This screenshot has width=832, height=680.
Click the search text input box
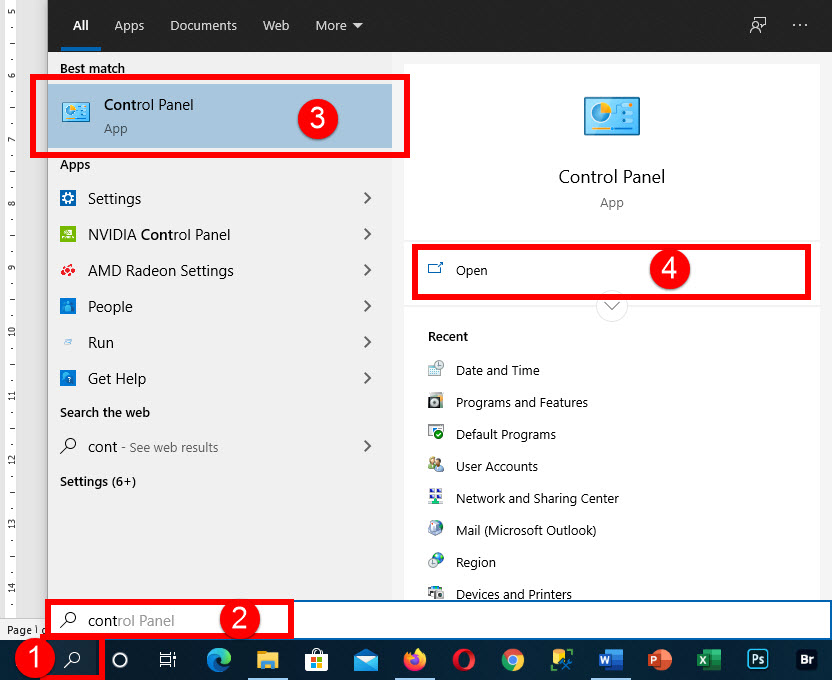[440, 620]
